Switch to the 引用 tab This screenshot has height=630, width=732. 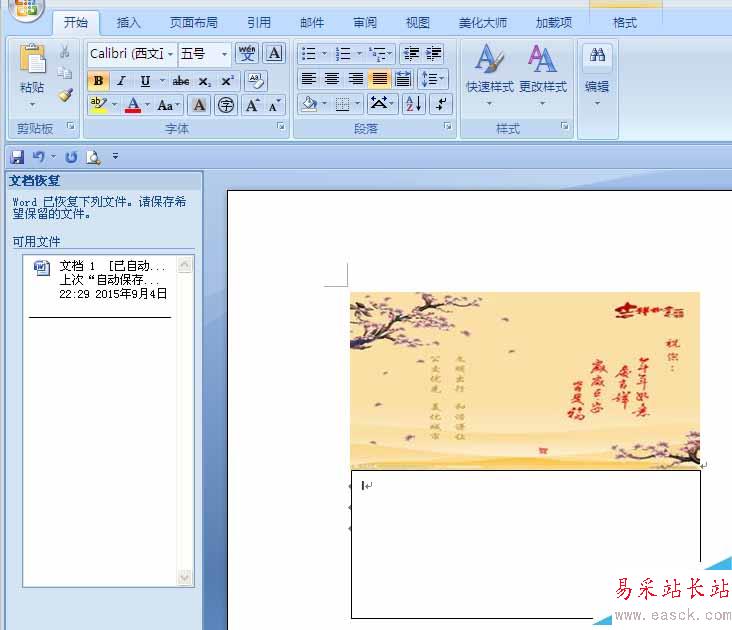259,22
